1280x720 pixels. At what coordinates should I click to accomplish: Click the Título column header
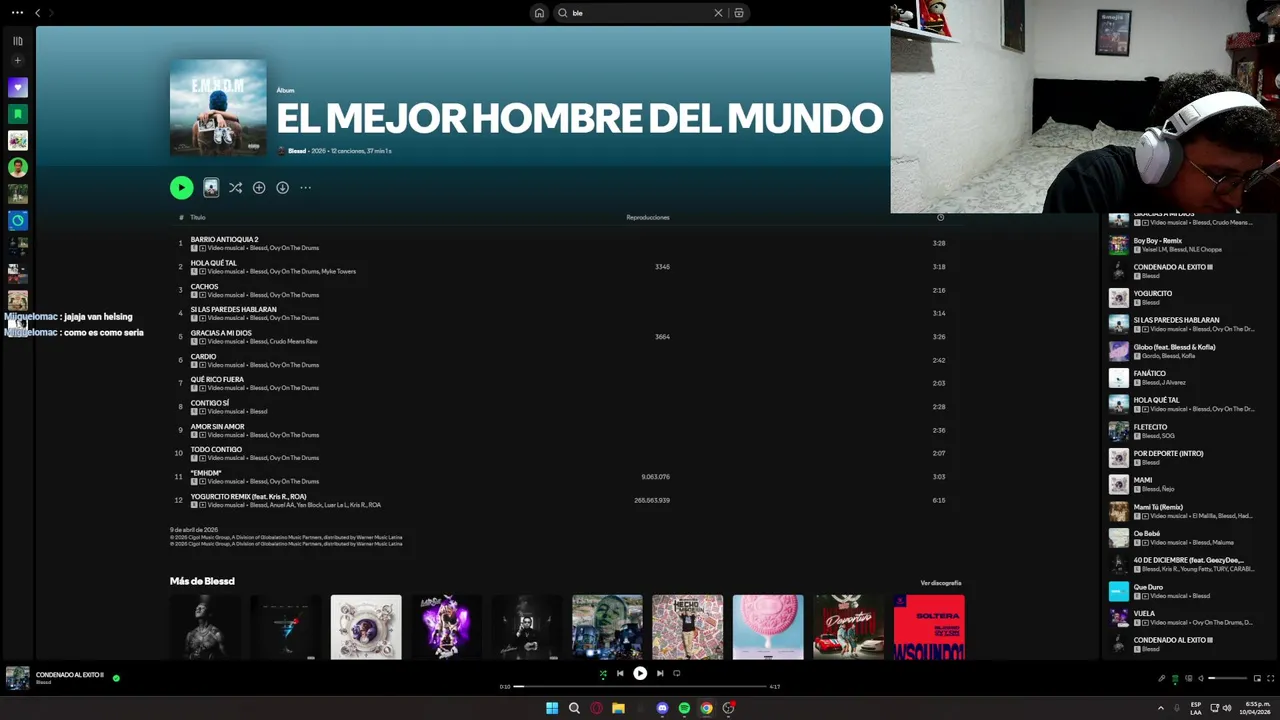click(x=198, y=217)
